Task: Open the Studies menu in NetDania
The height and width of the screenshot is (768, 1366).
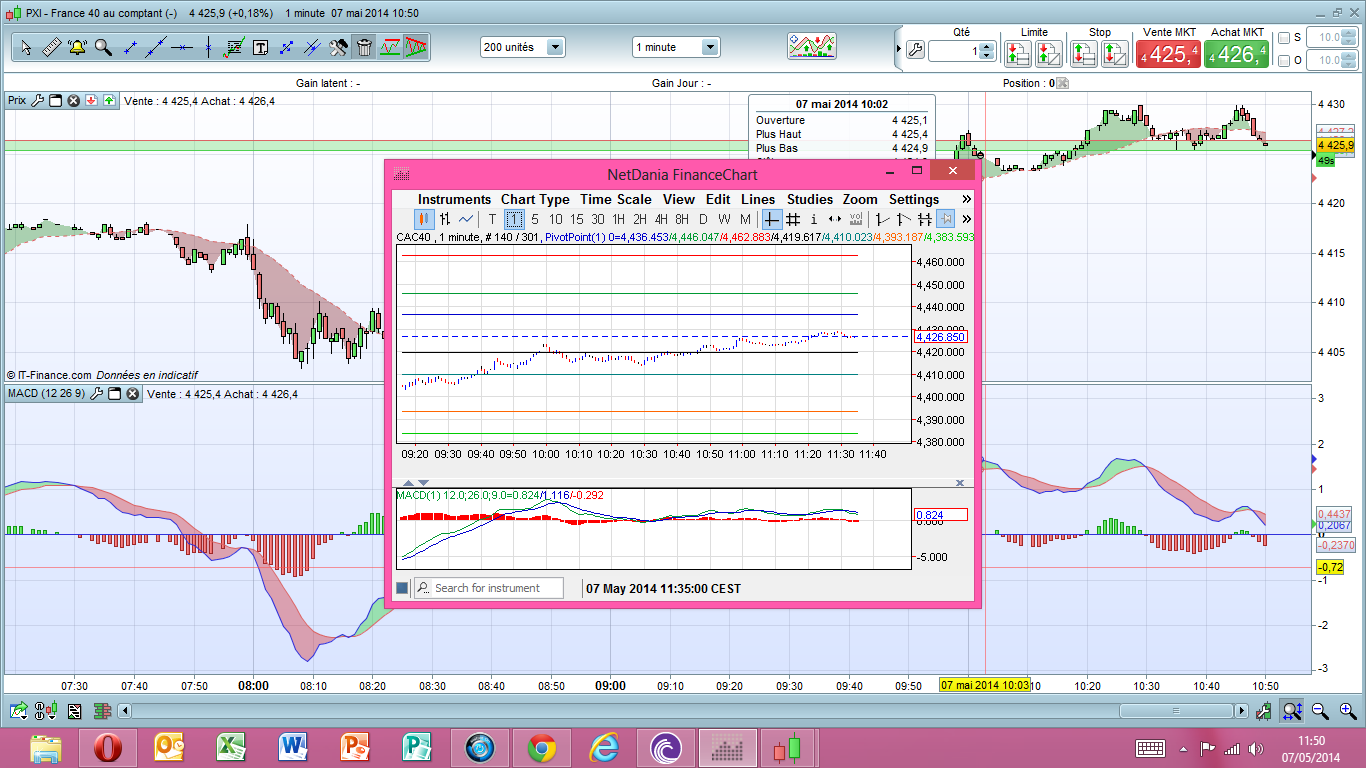Action: tap(809, 199)
